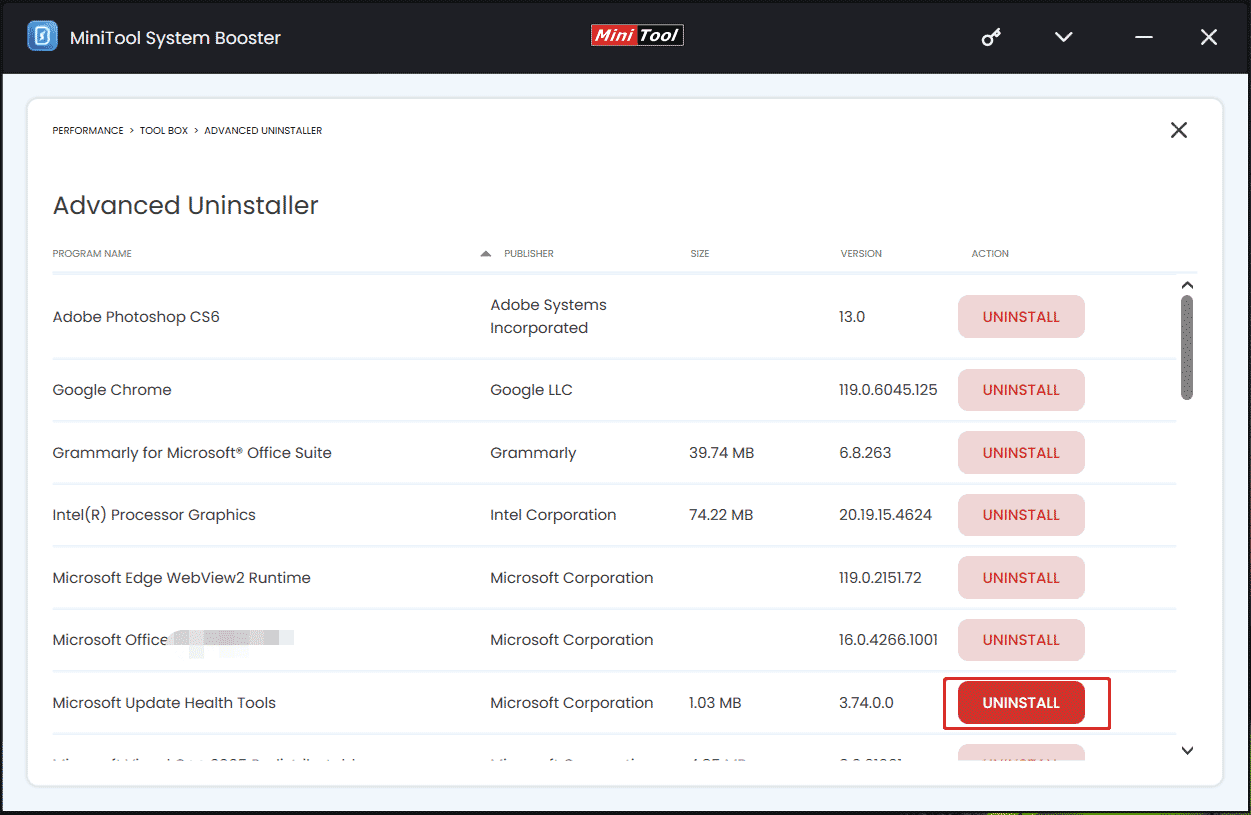Screen dimensions: 1251x815
Task: Click version 13.0 of Photoshop
Action: 852,317
